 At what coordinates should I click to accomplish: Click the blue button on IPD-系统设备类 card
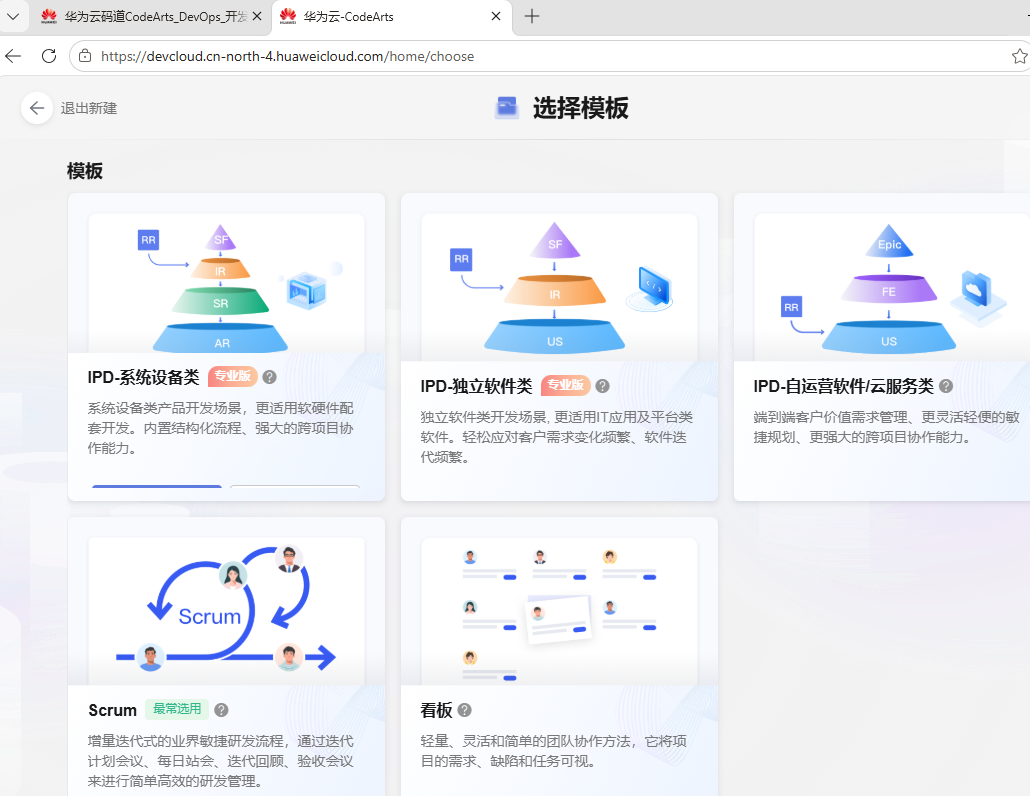point(157,487)
